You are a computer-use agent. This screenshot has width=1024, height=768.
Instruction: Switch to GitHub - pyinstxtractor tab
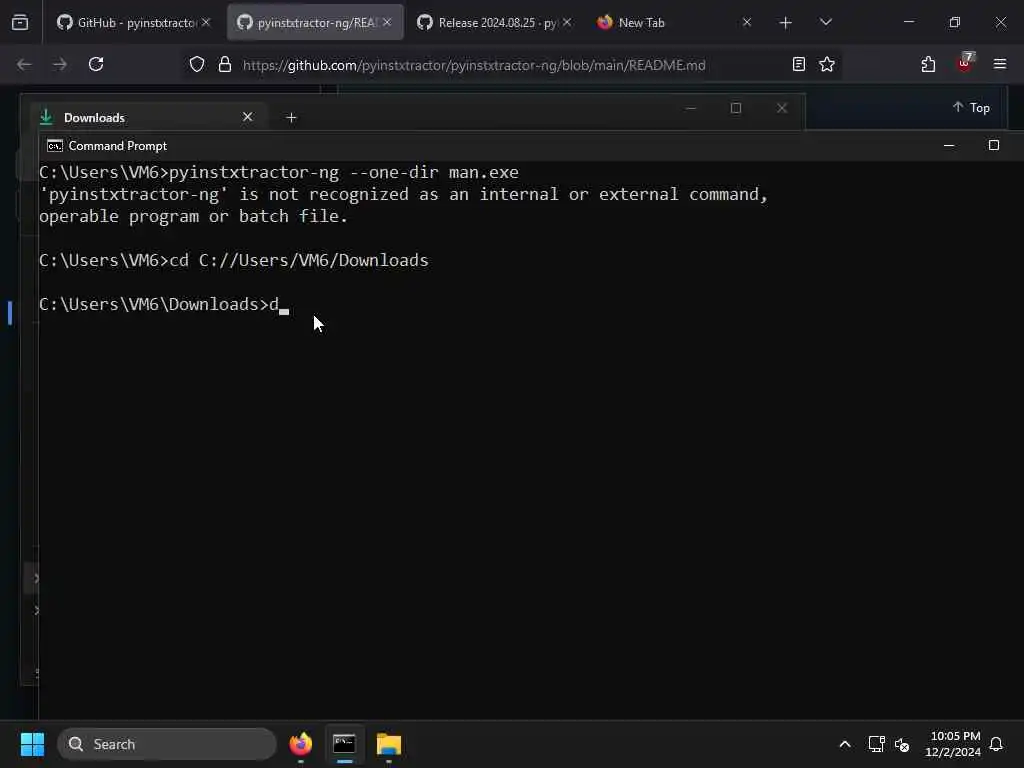(x=134, y=23)
